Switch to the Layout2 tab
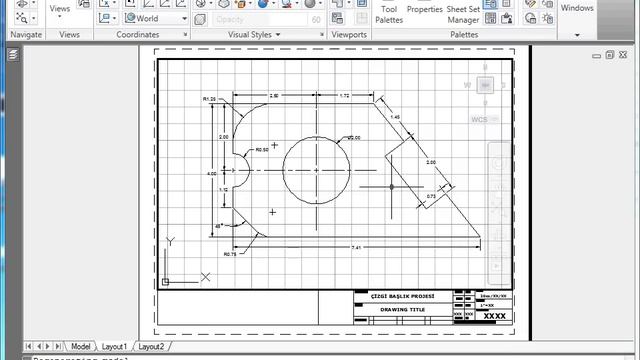 click(x=151, y=347)
